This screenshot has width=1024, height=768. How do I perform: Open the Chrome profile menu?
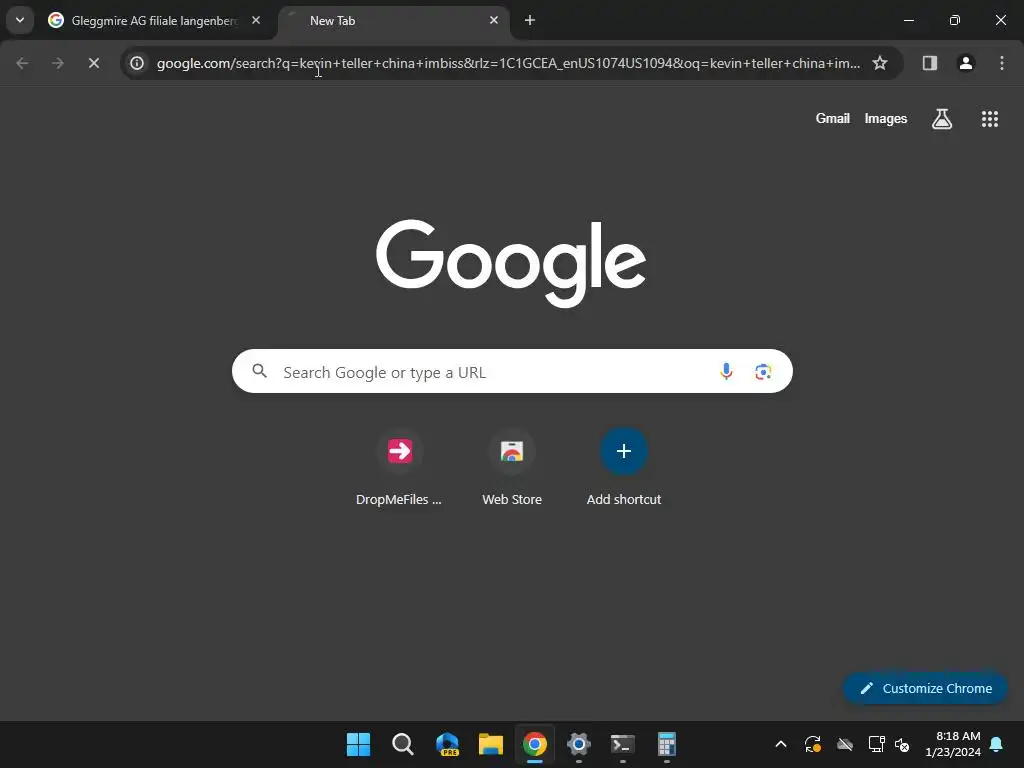[966, 63]
